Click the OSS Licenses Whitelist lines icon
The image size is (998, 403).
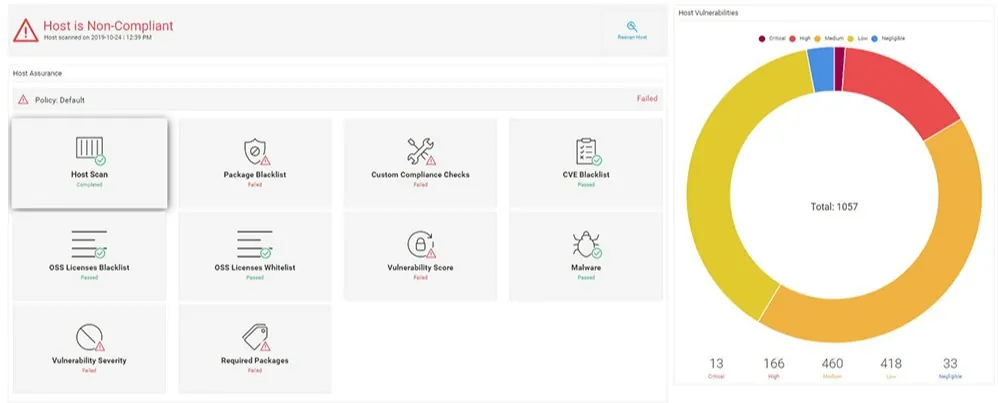pos(255,244)
